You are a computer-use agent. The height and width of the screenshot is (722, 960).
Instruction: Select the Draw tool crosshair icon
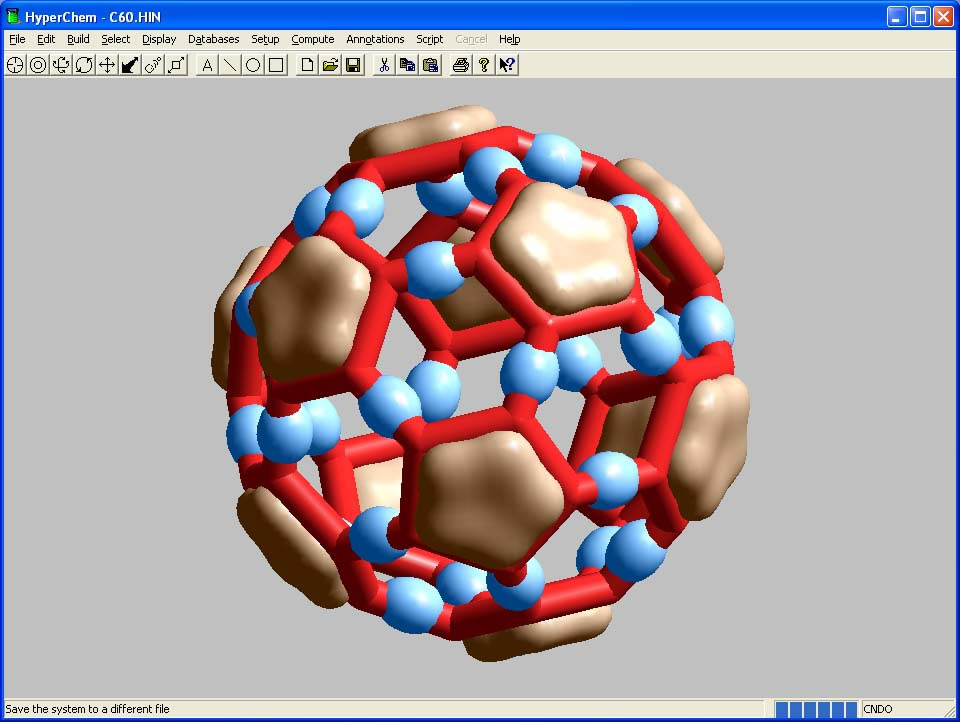coord(15,65)
